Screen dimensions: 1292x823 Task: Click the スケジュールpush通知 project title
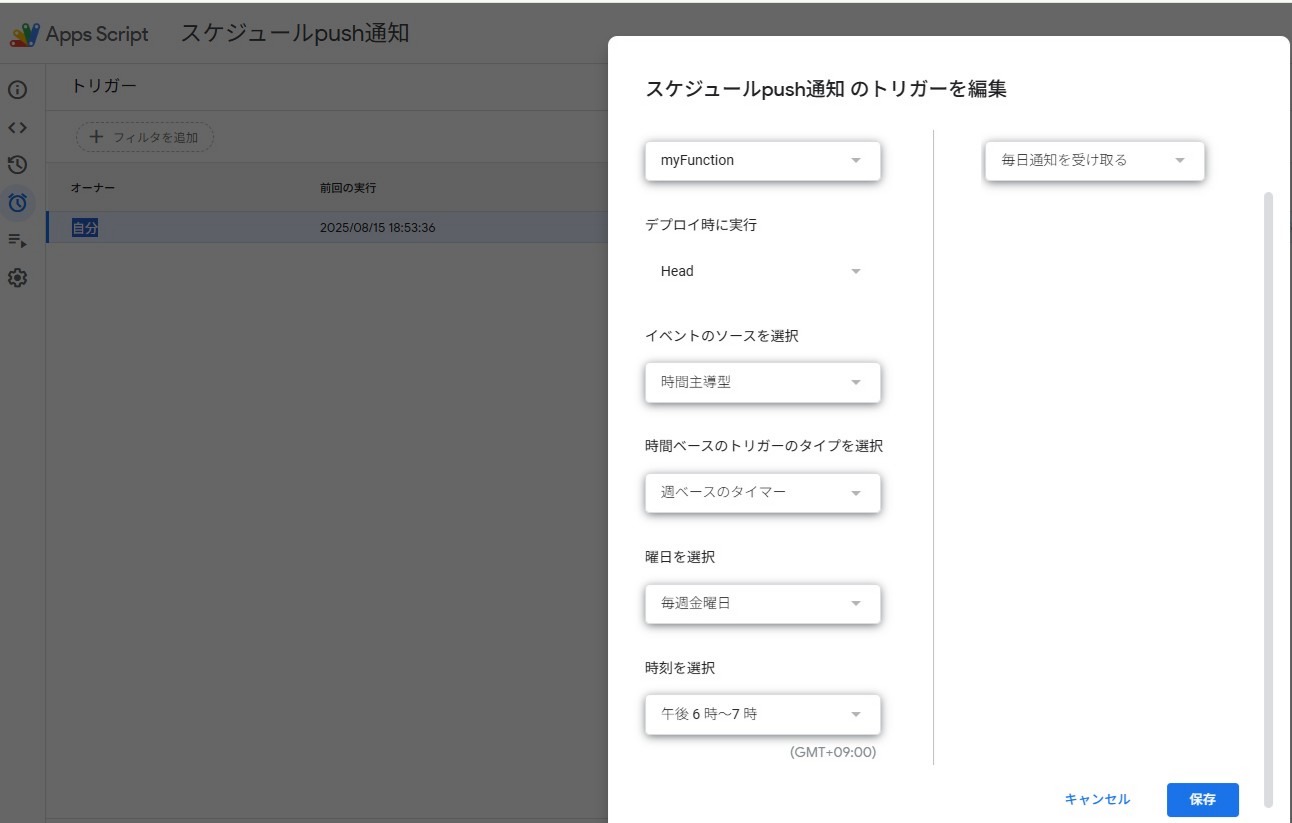(294, 33)
